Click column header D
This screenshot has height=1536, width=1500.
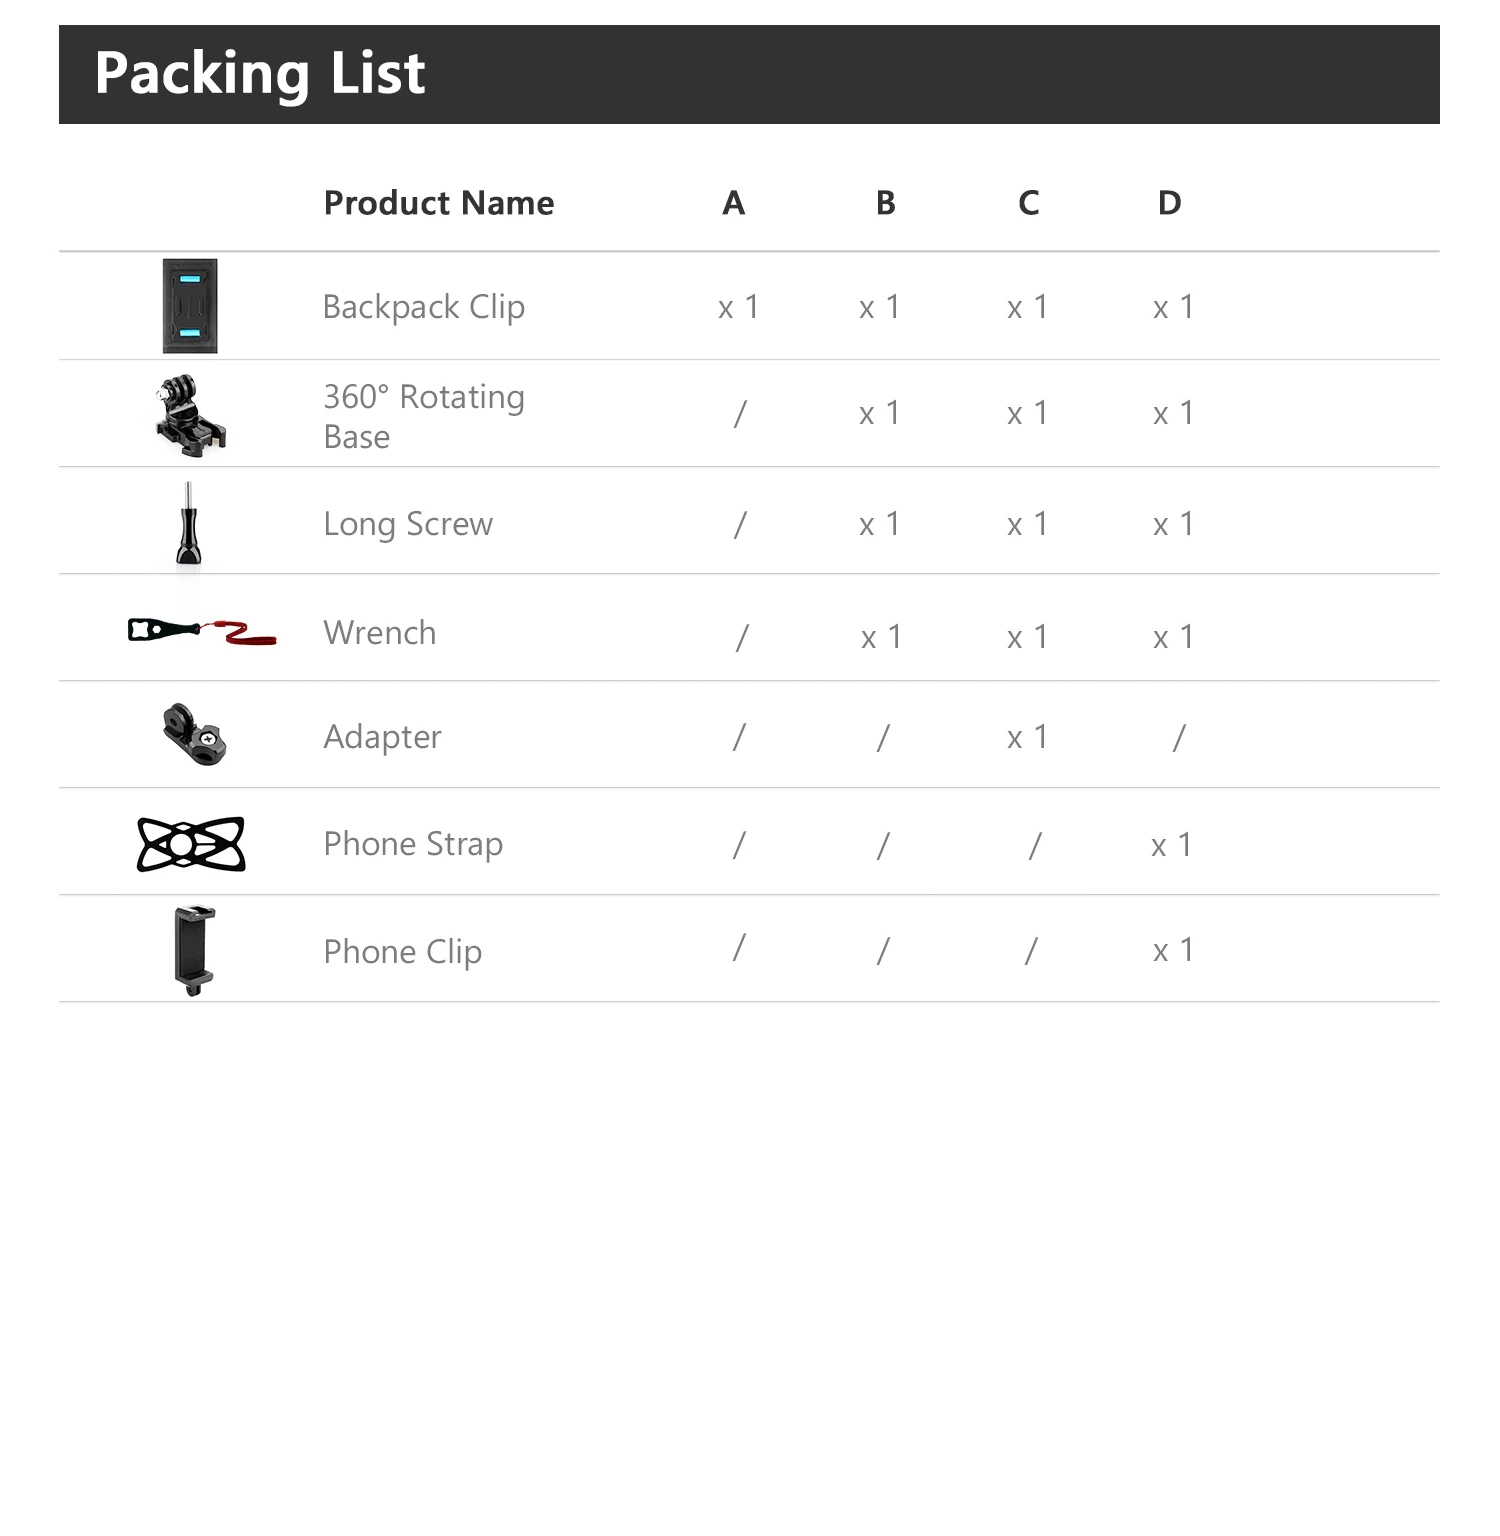coord(1170,203)
